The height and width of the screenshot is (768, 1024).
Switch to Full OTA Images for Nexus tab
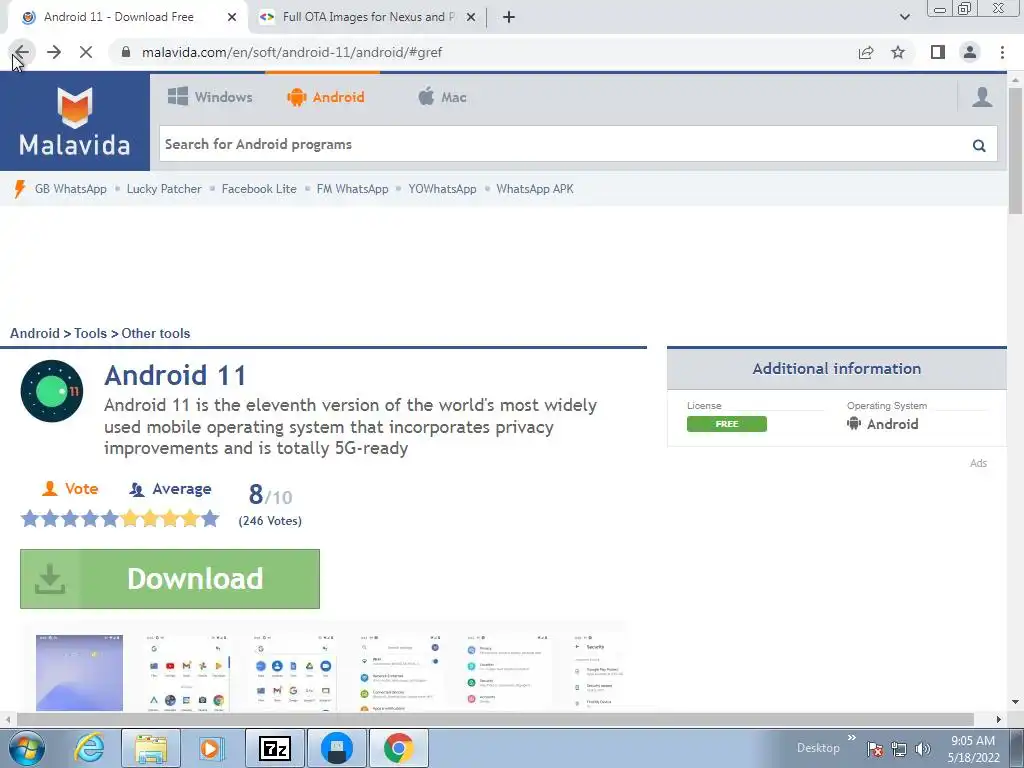coord(368,17)
